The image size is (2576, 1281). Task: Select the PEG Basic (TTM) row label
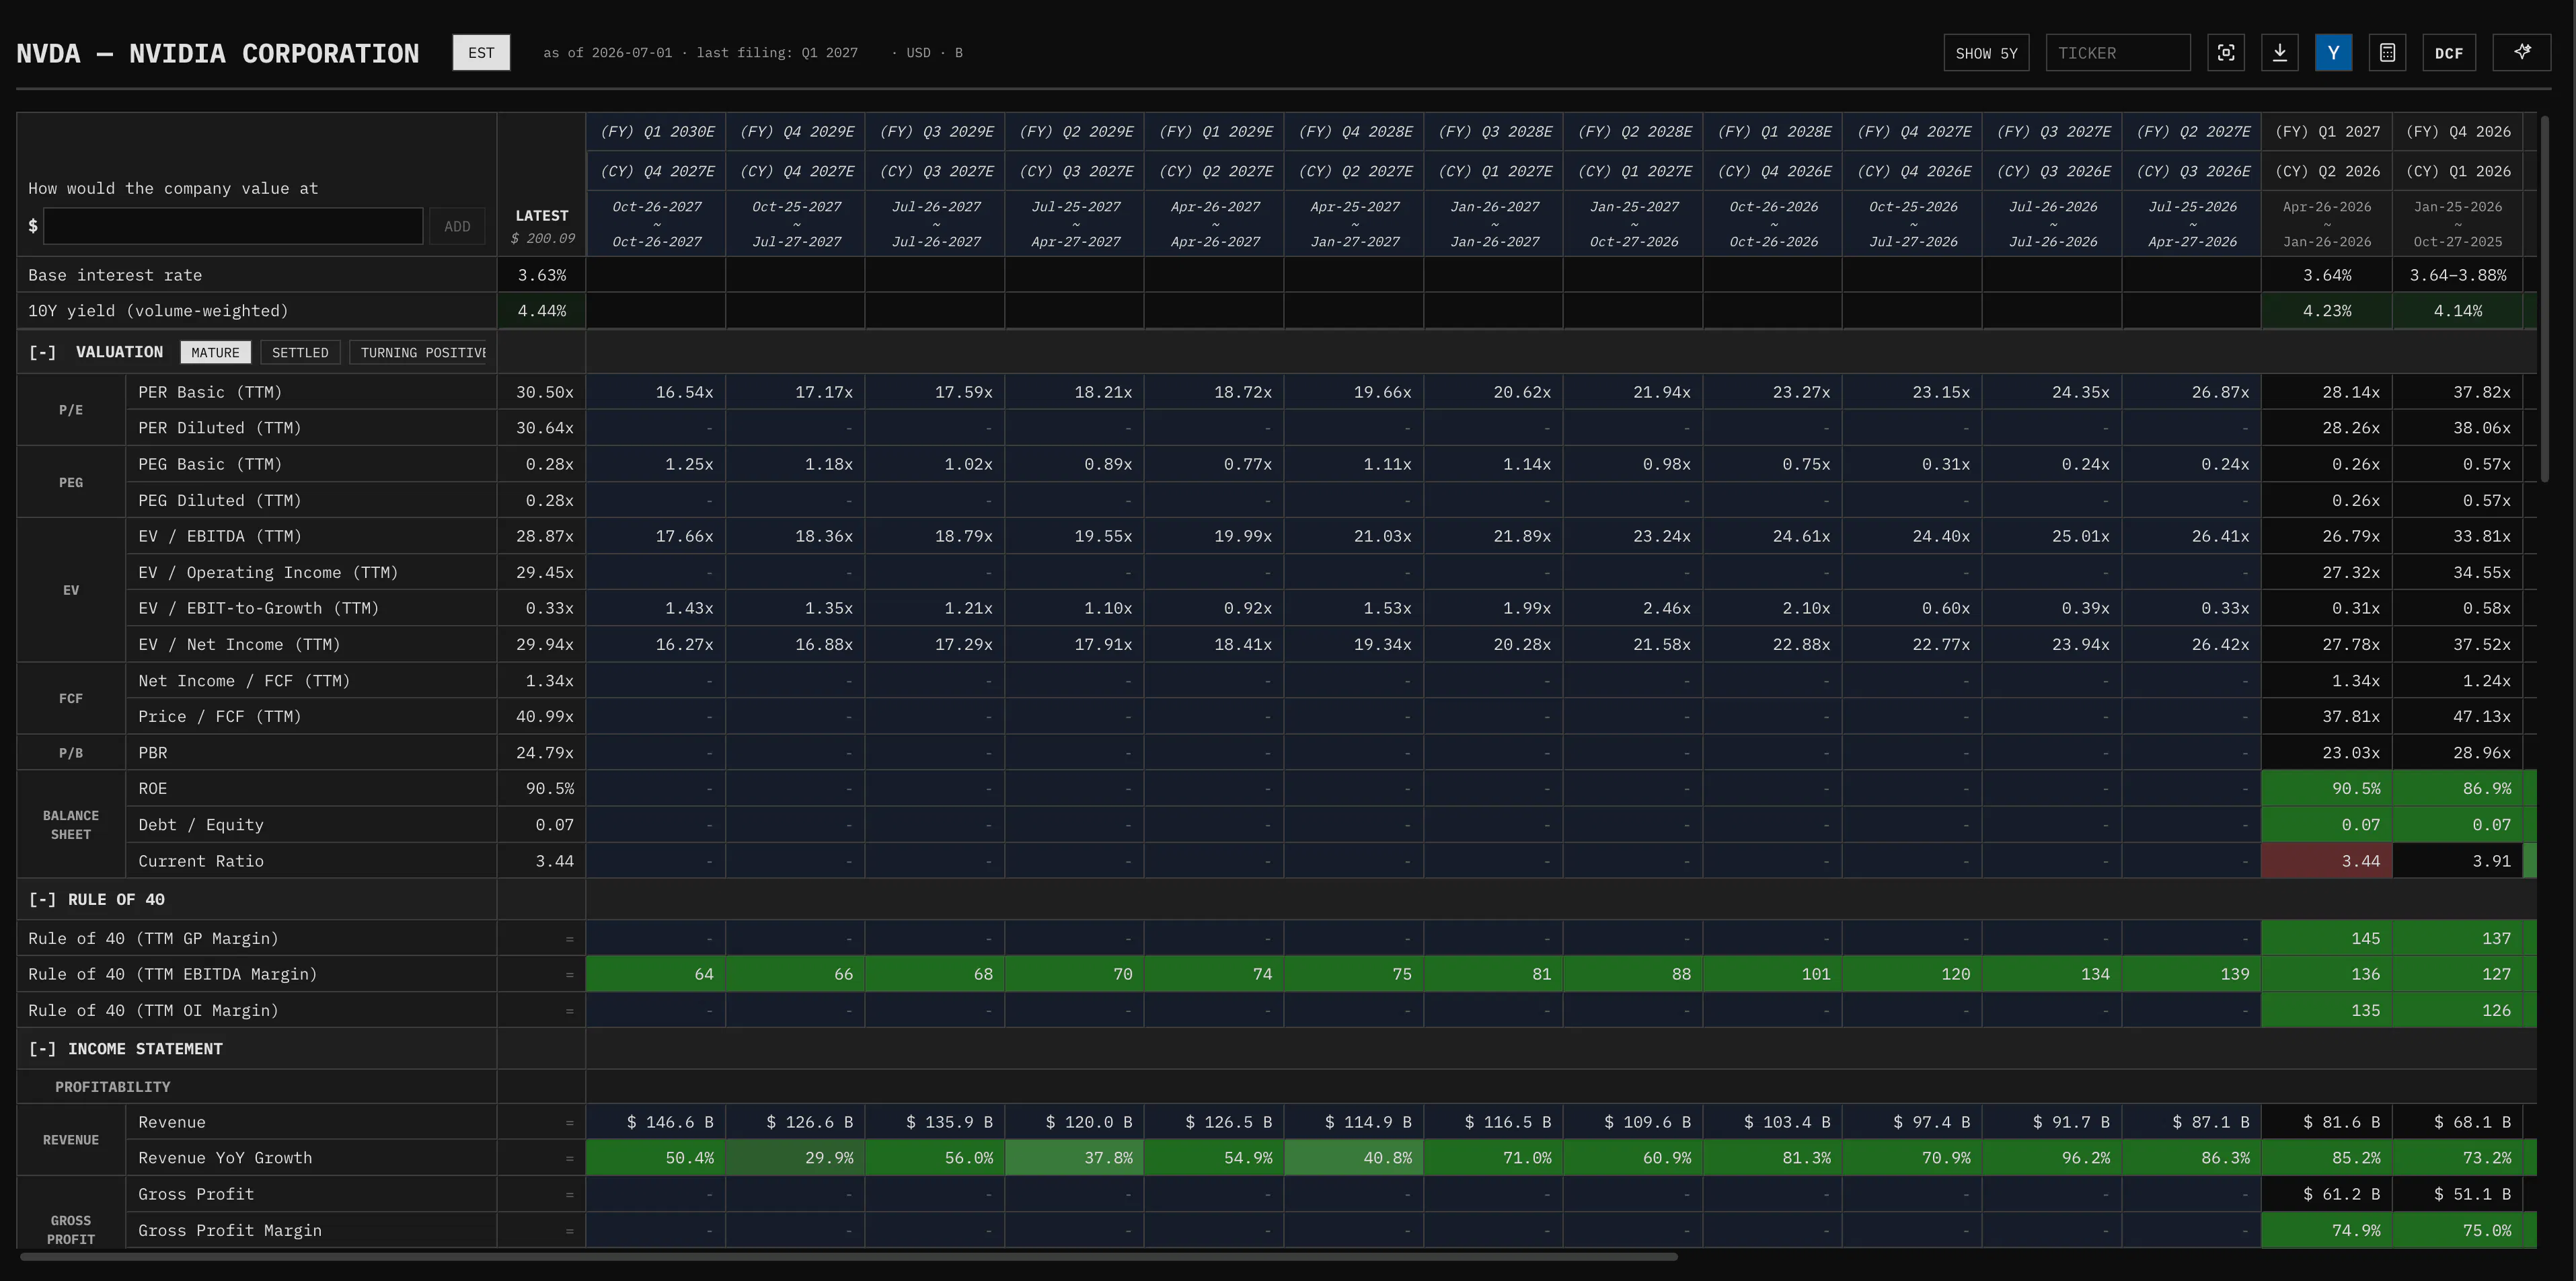click(x=210, y=464)
